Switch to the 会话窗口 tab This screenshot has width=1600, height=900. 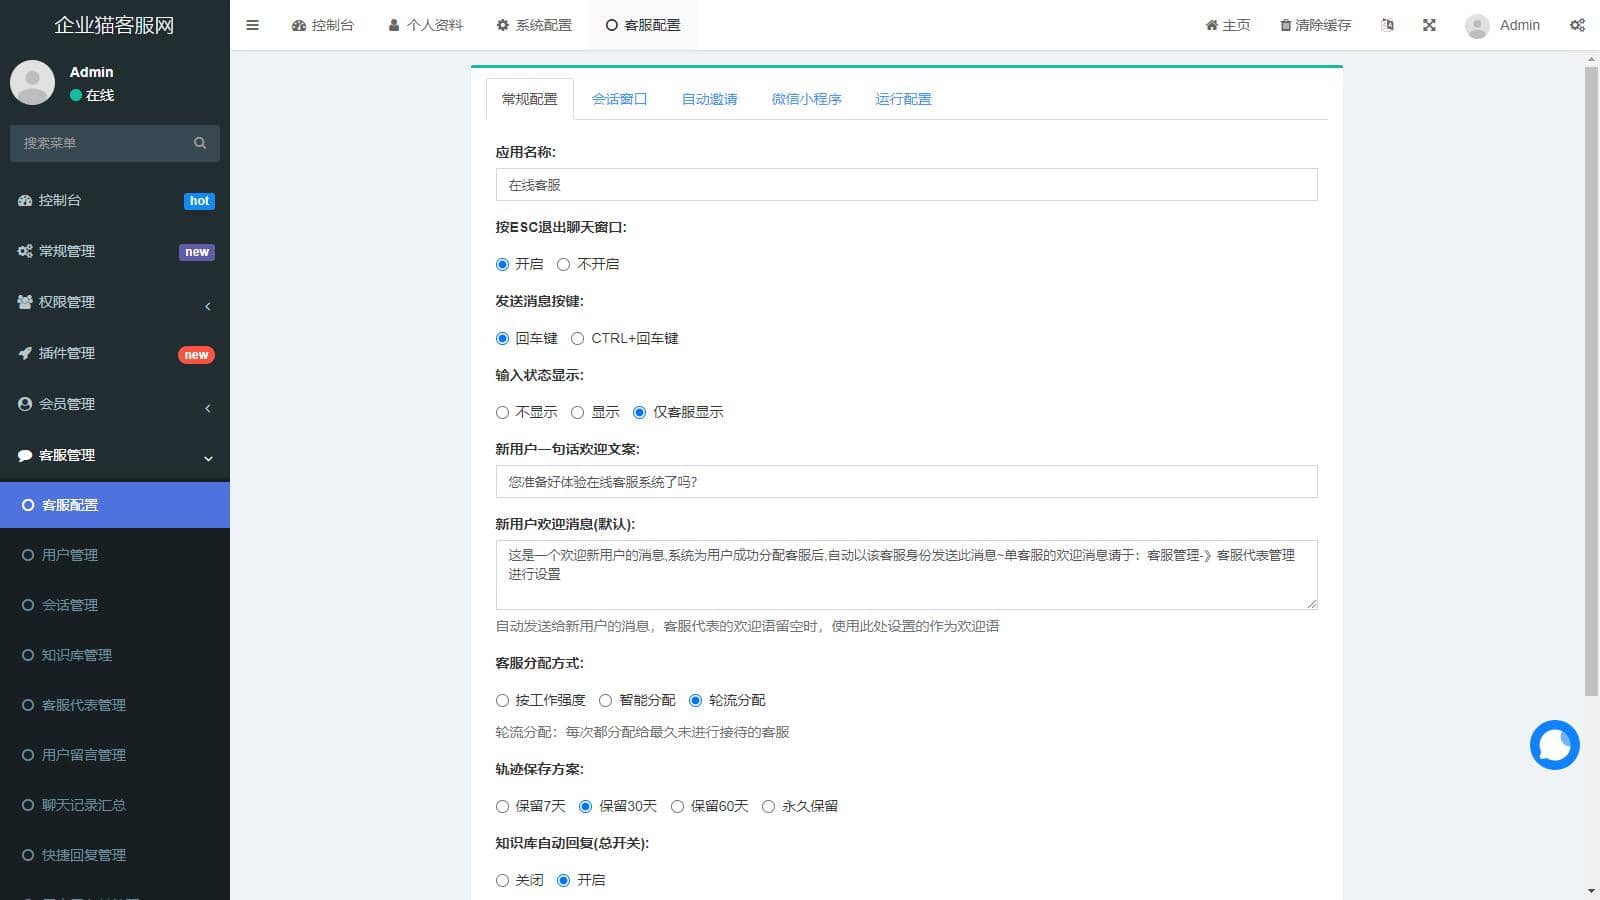click(x=619, y=99)
